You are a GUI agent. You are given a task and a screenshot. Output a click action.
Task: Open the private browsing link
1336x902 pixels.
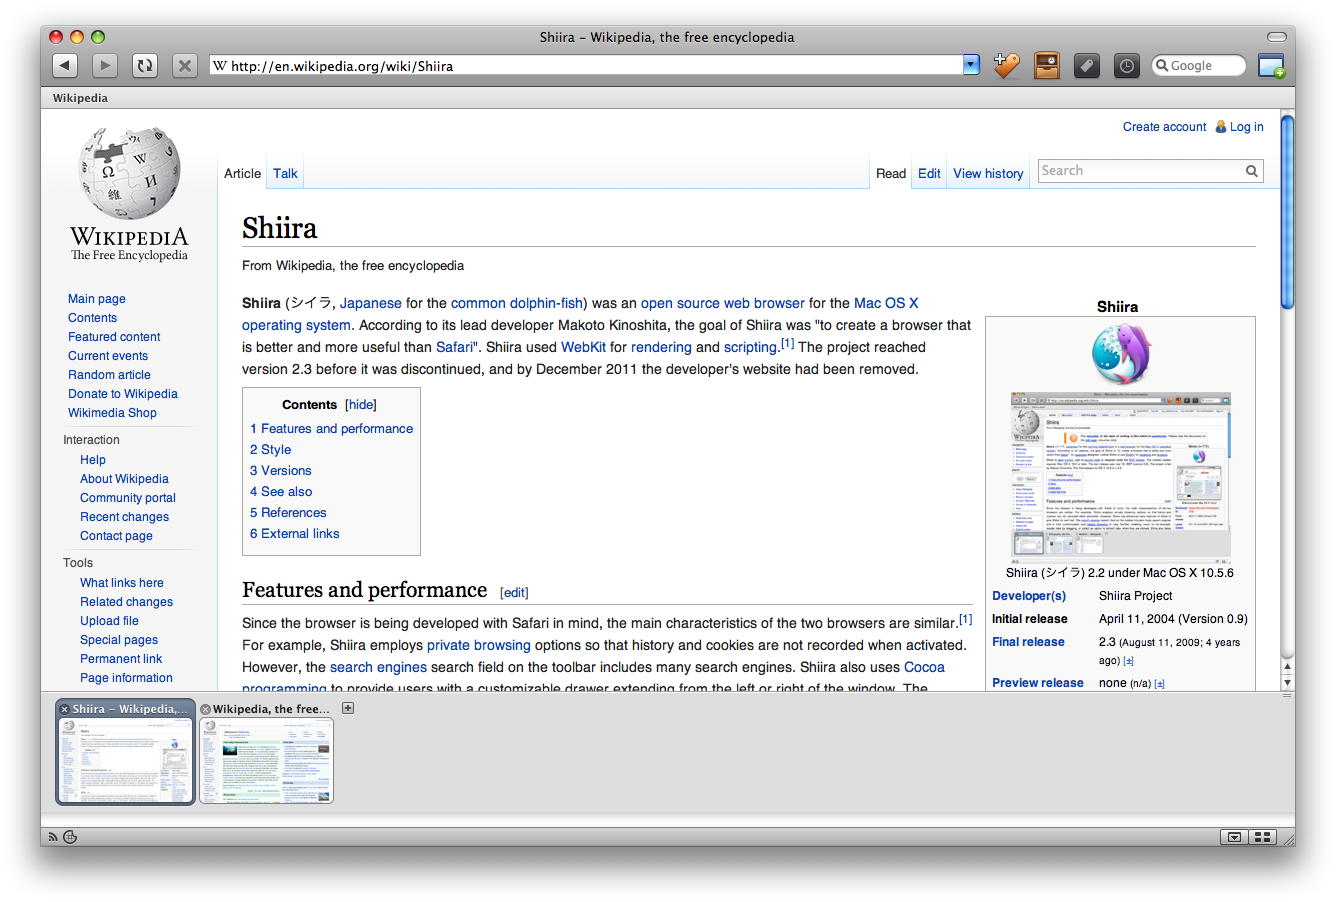tap(479, 645)
